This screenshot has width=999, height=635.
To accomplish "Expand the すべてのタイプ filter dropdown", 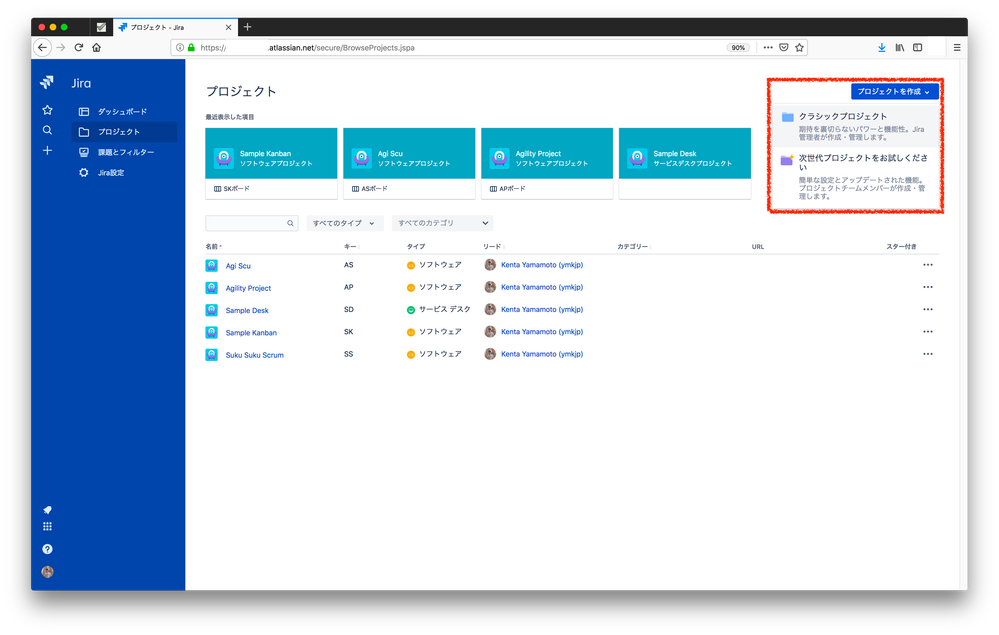I will (x=344, y=224).
